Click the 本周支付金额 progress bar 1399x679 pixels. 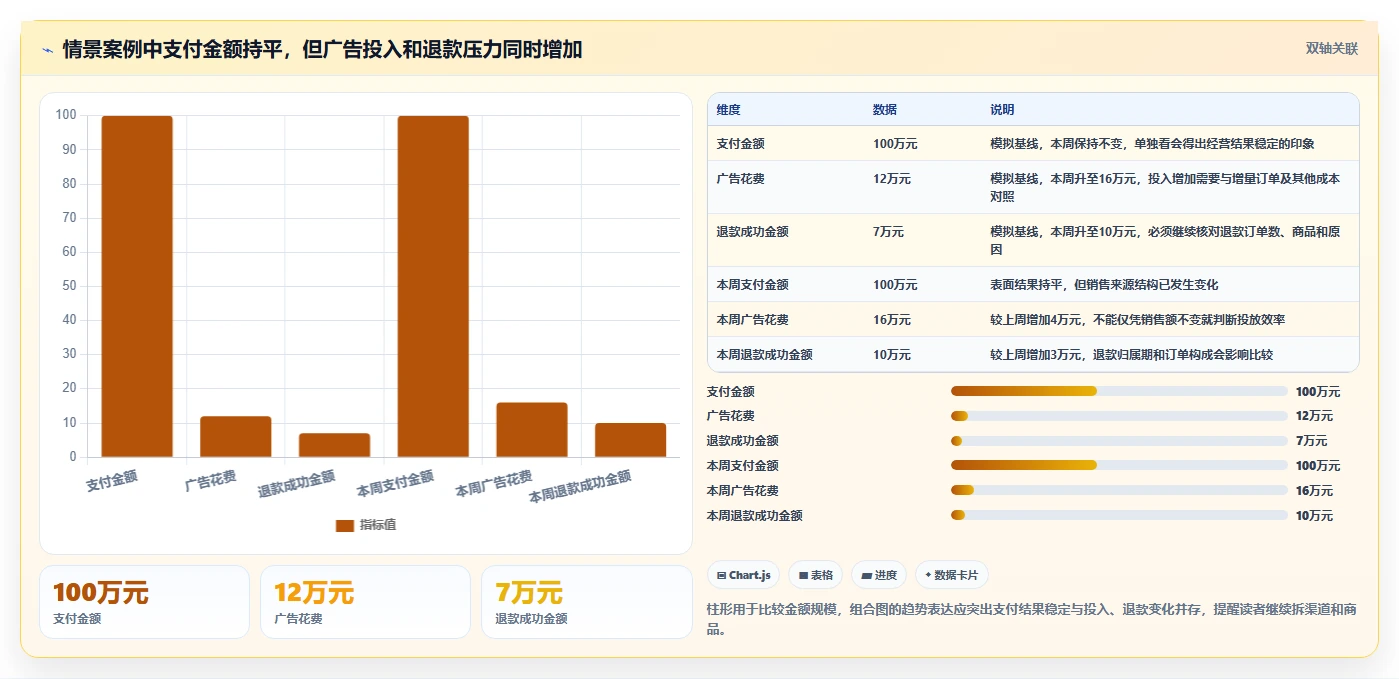1119,465
